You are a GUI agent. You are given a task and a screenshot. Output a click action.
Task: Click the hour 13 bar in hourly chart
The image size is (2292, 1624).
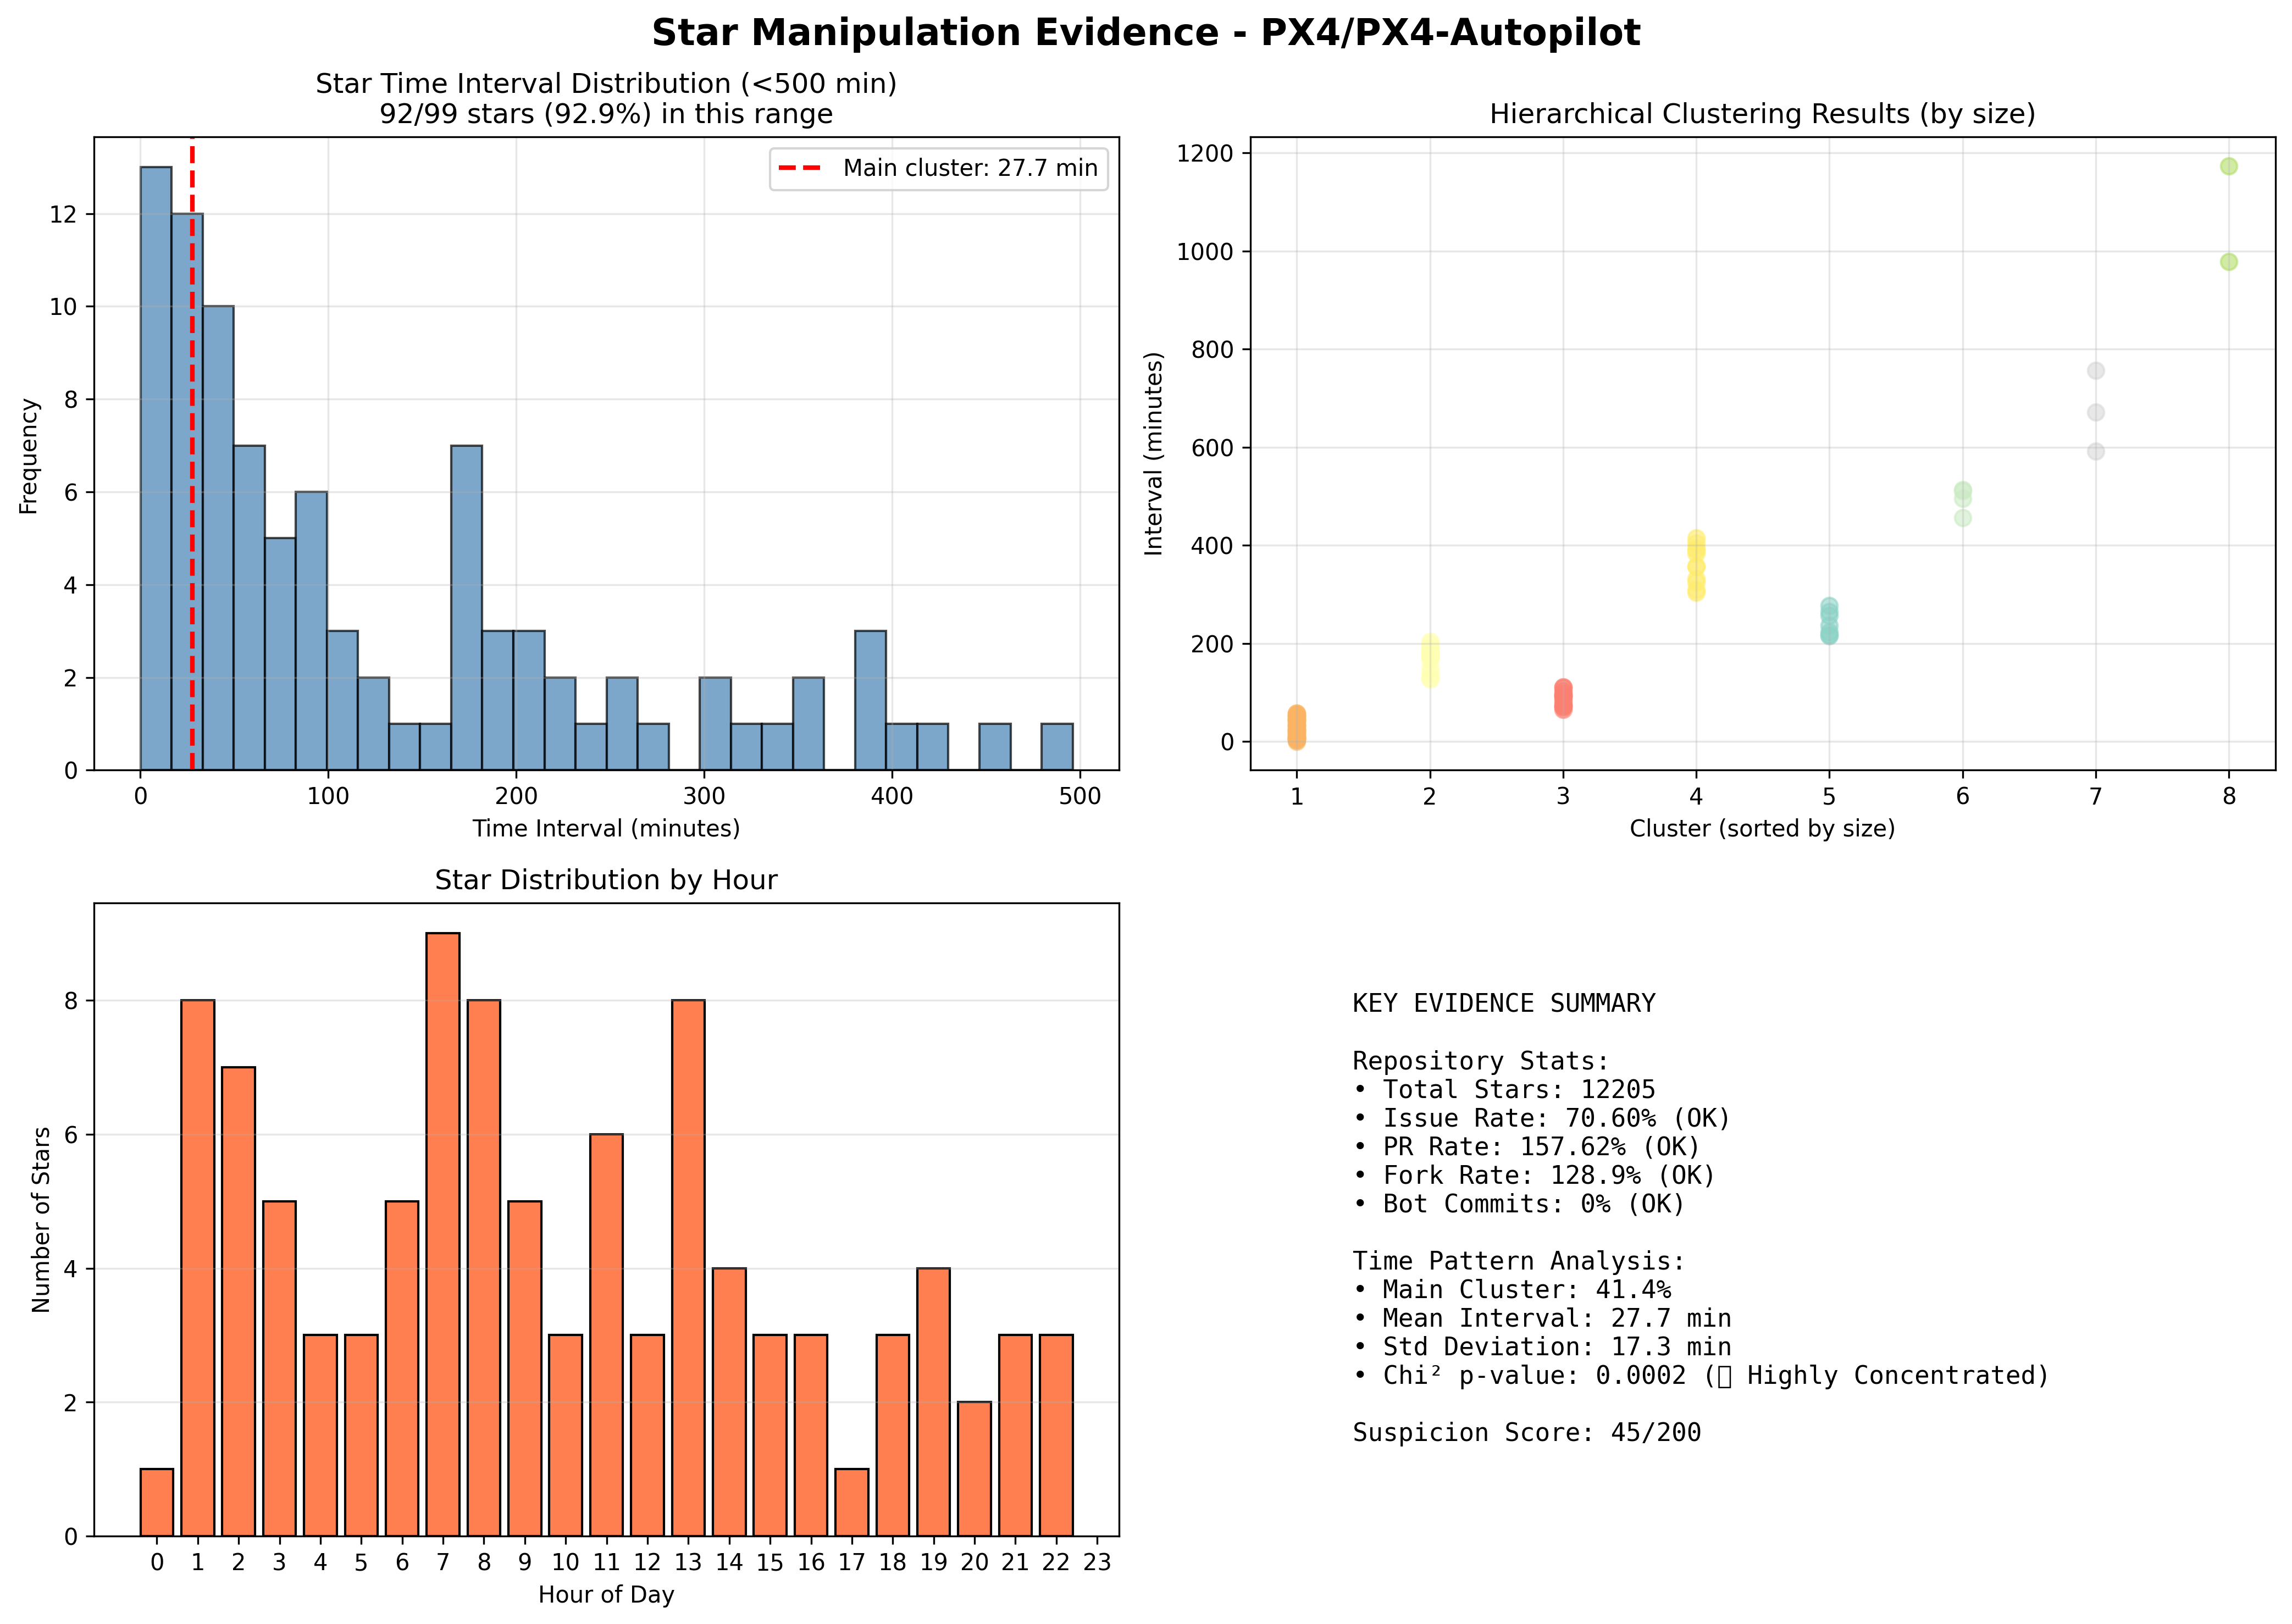[688, 1268]
